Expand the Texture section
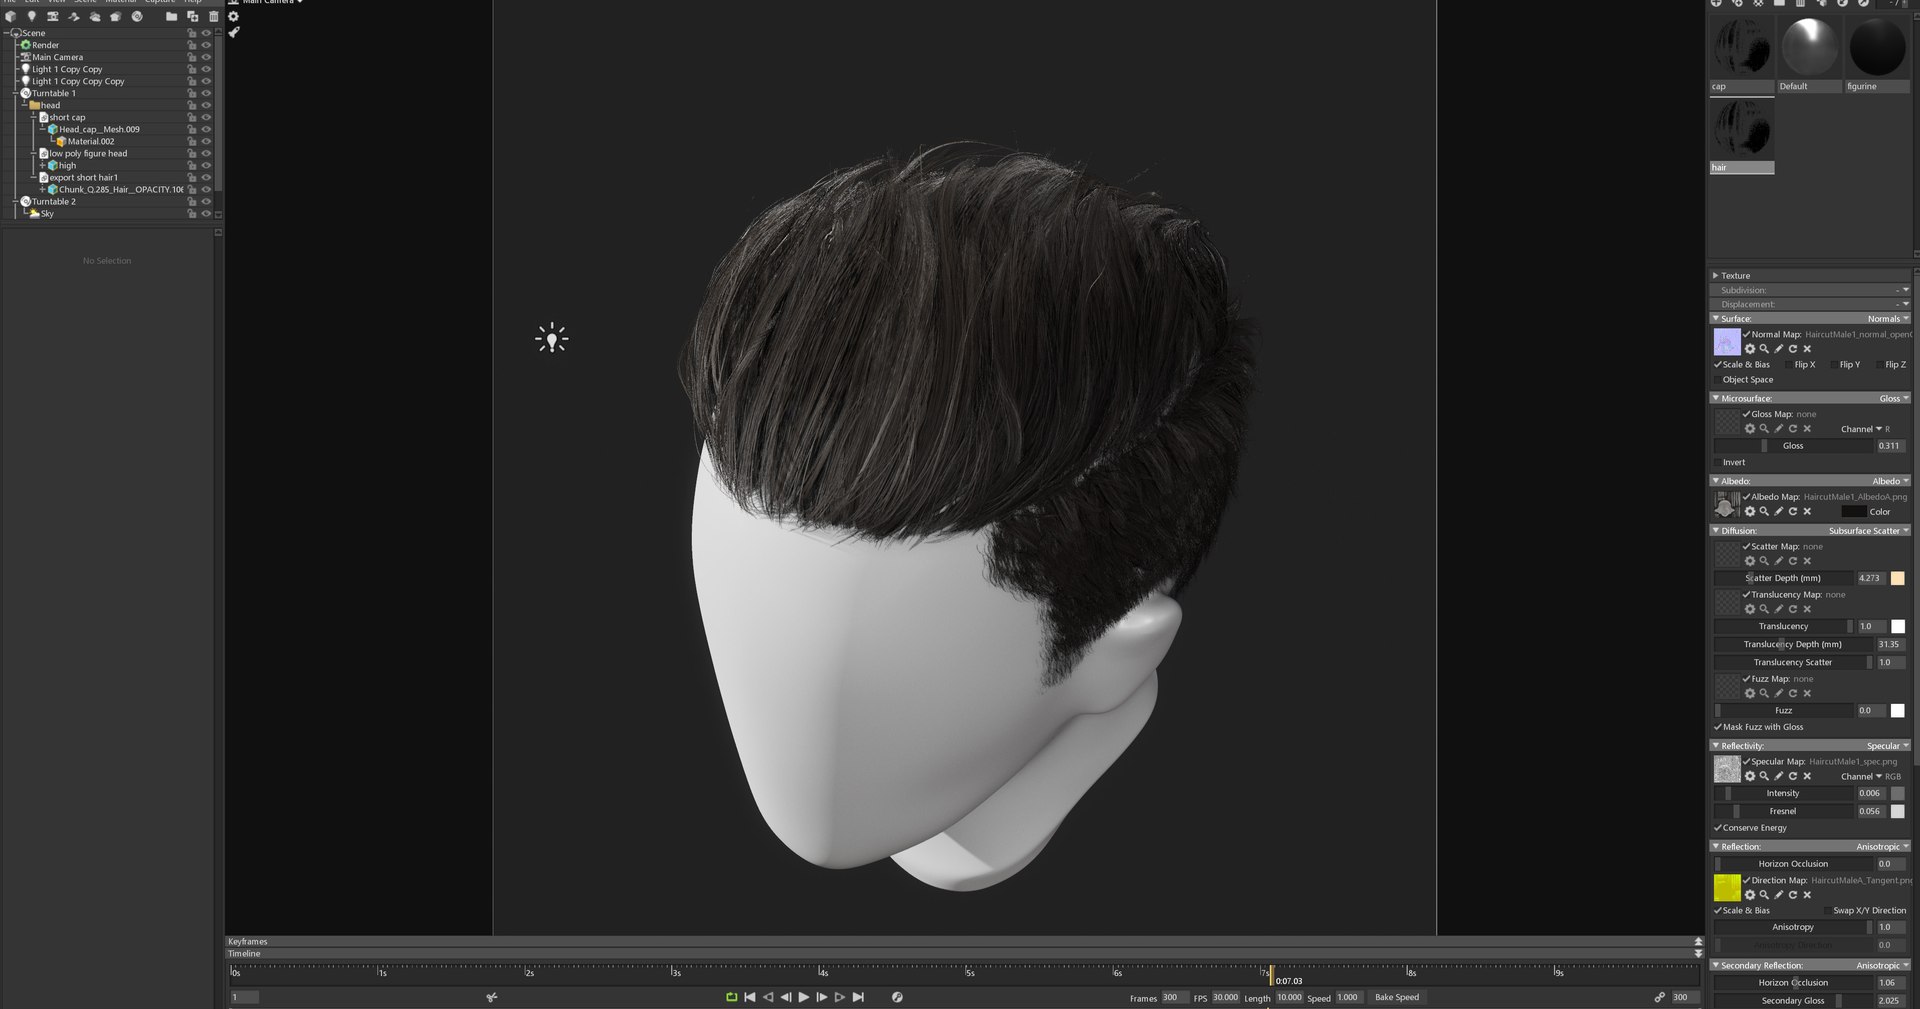The width and height of the screenshot is (1920, 1009). point(1715,276)
